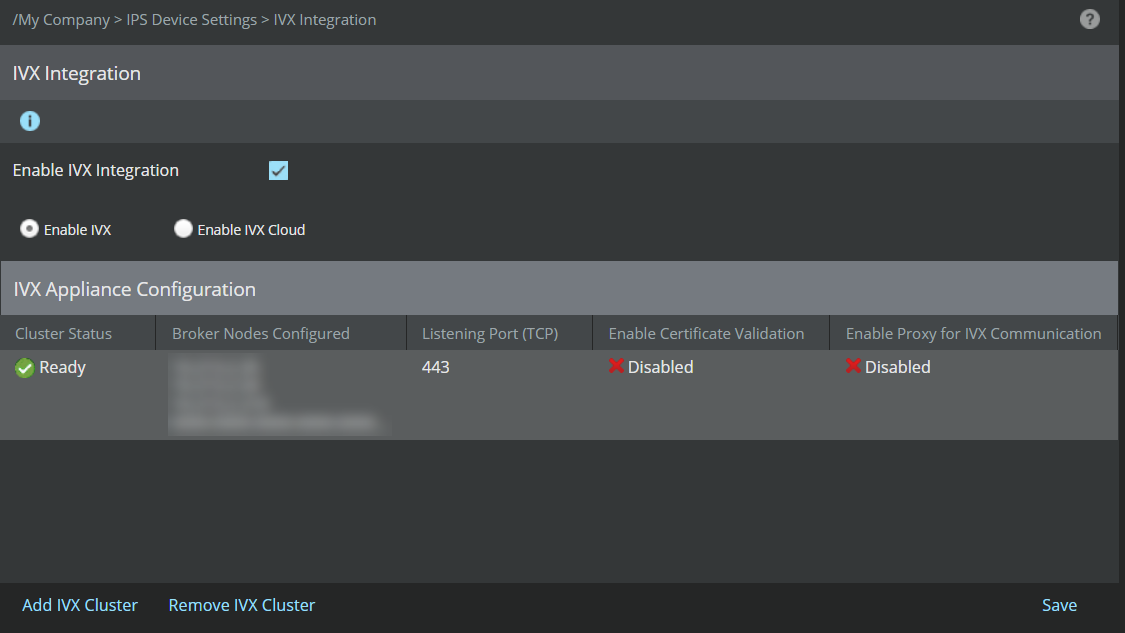Screen dimensions: 1125x633
Task: Click Disabled text under Proxy for IVX Communication
Action: [x=898, y=367]
